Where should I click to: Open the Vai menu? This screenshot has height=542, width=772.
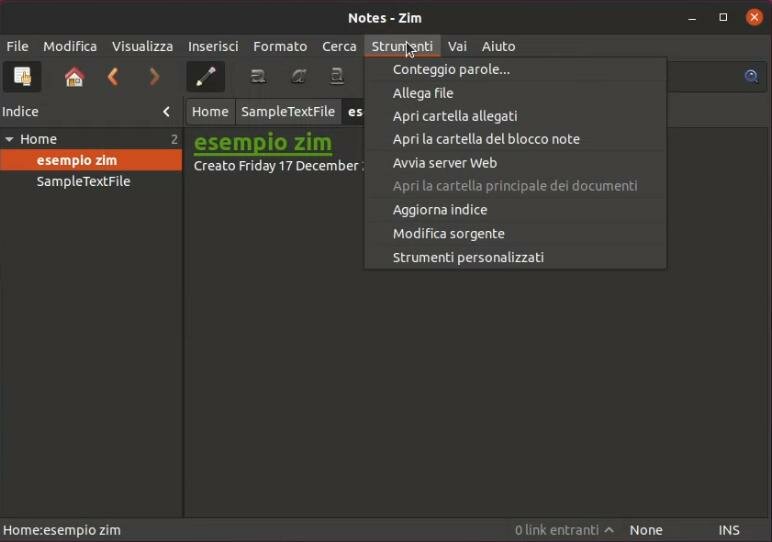coord(457,46)
